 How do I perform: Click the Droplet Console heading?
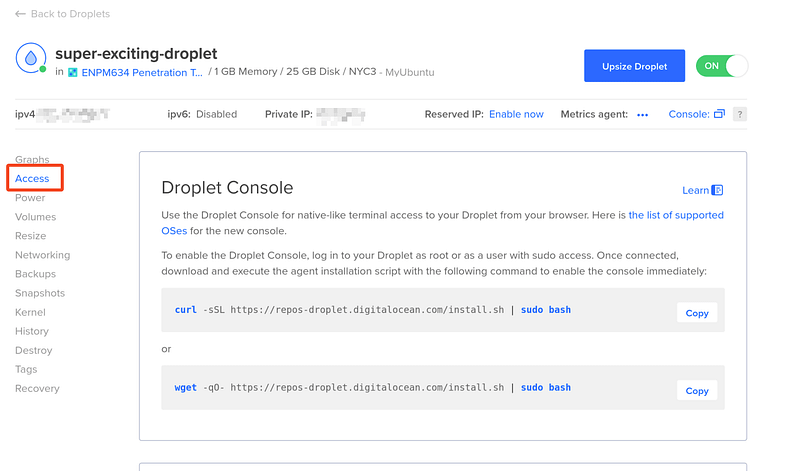click(x=227, y=188)
